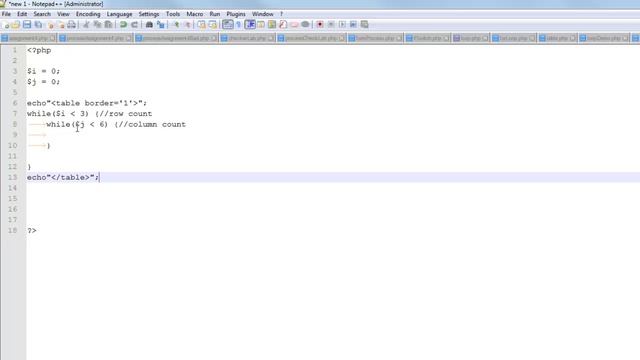The width and height of the screenshot is (640, 360).
Task: Show the Document Map panel icon
Action: [x=272, y=25]
